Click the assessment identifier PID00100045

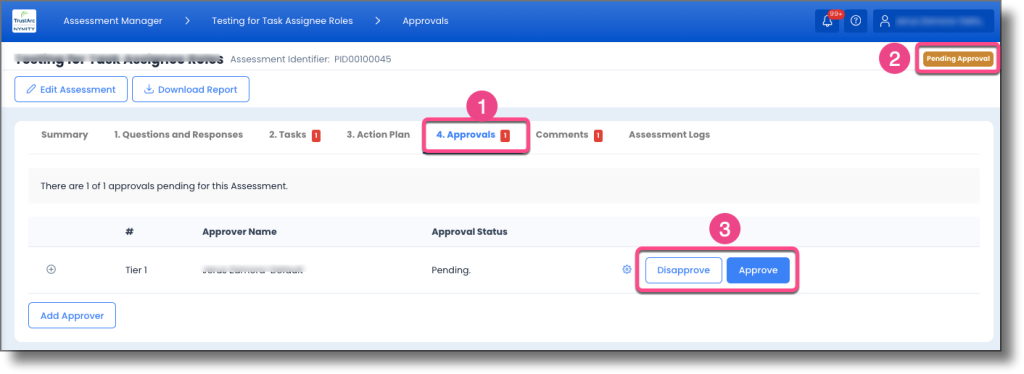pyautogui.click(x=362, y=59)
